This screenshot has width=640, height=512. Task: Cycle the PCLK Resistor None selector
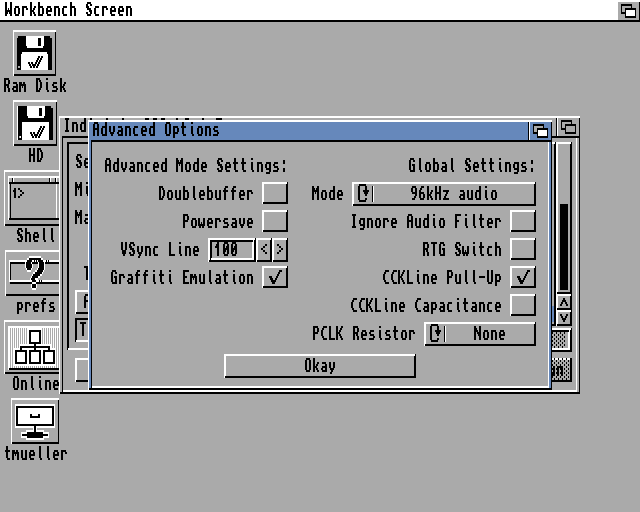pyautogui.click(x=479, y=333)
